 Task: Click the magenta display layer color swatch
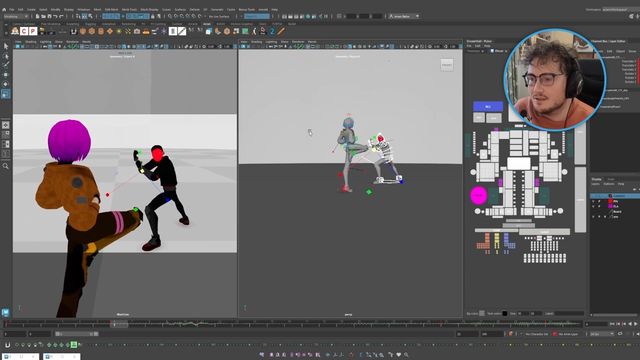coord(611,207)
